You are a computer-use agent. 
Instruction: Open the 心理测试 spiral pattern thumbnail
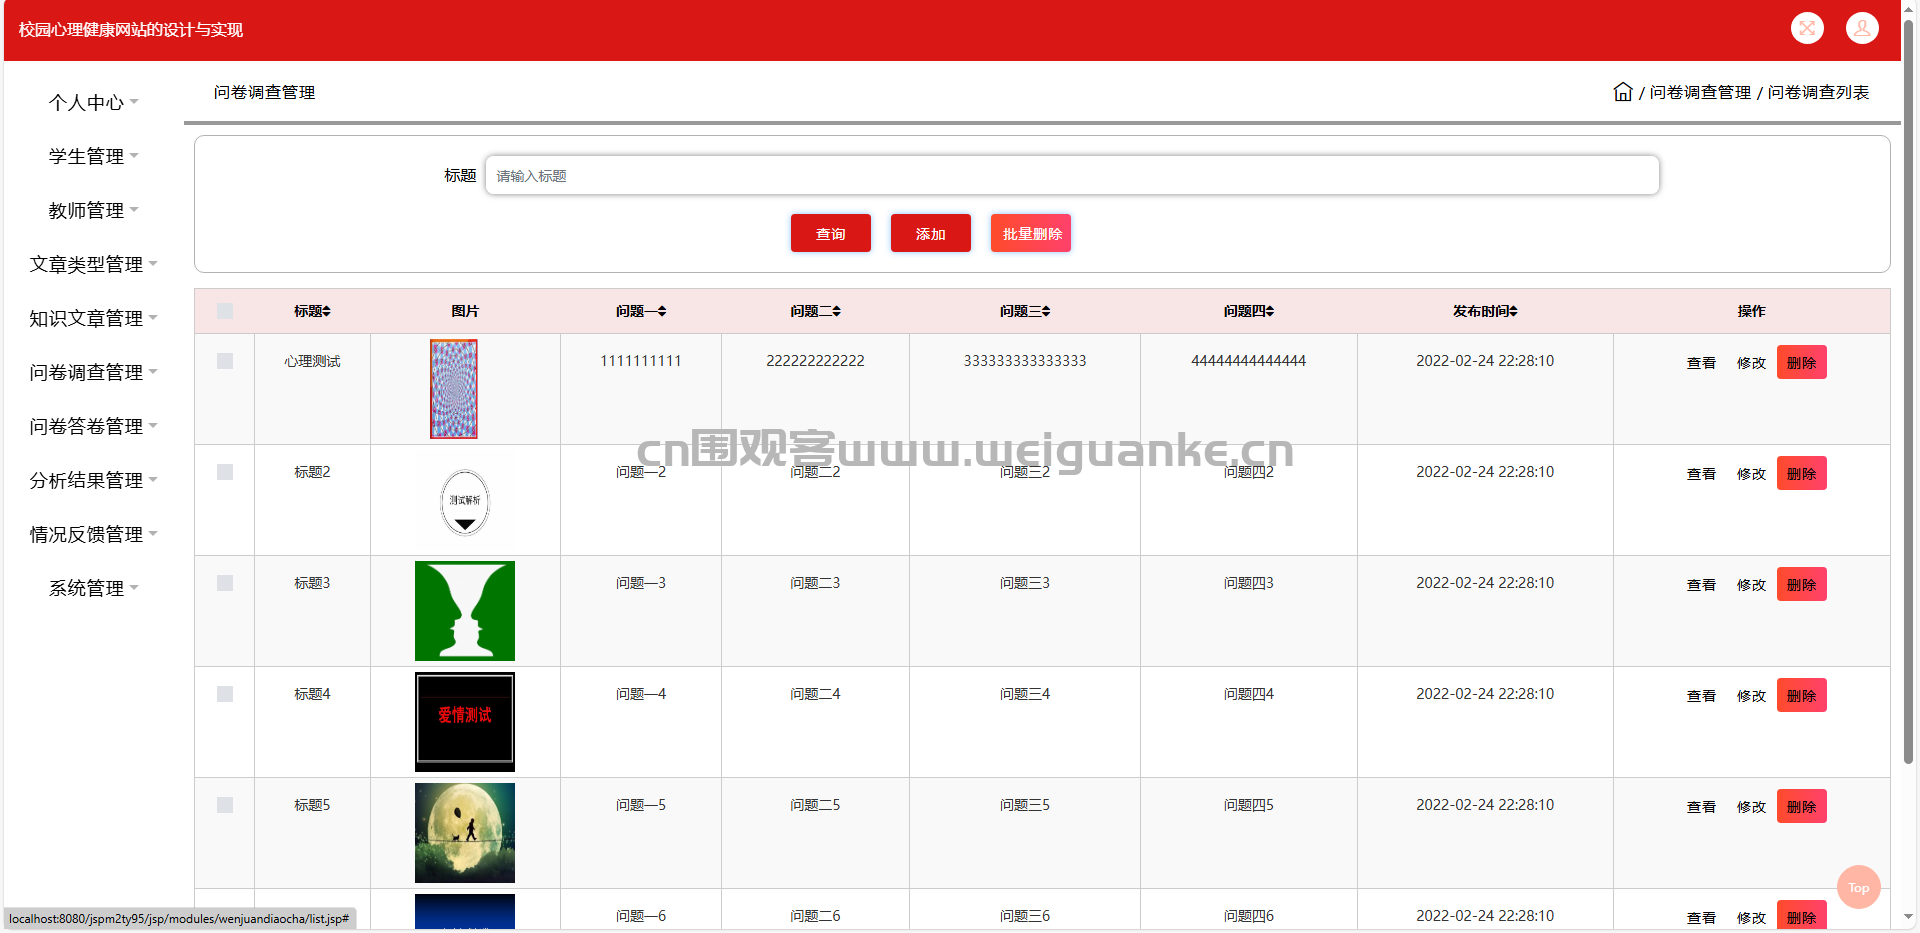coord(454,389)
